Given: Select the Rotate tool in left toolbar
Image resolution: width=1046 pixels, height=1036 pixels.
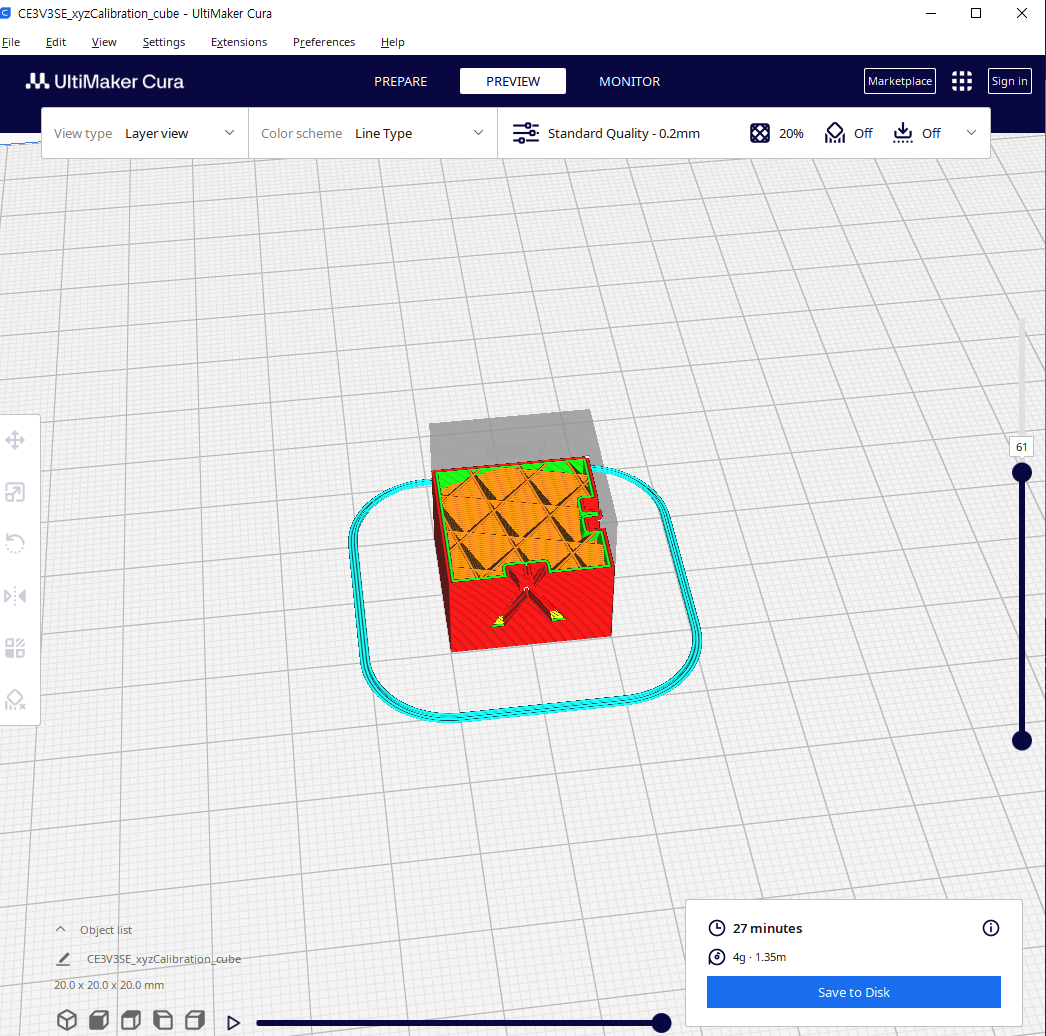Looking at the screenshot, I should [15, 544].
